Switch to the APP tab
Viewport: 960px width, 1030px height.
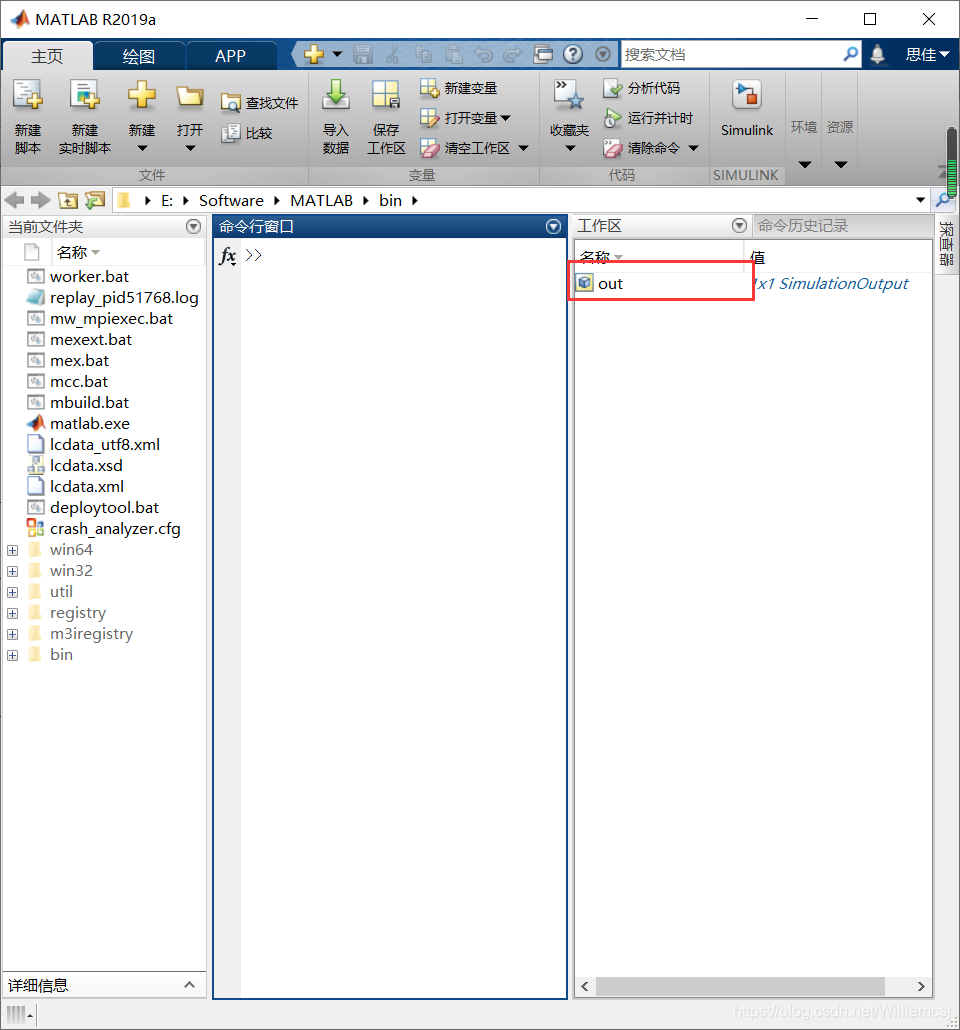[x=230, y=56]
